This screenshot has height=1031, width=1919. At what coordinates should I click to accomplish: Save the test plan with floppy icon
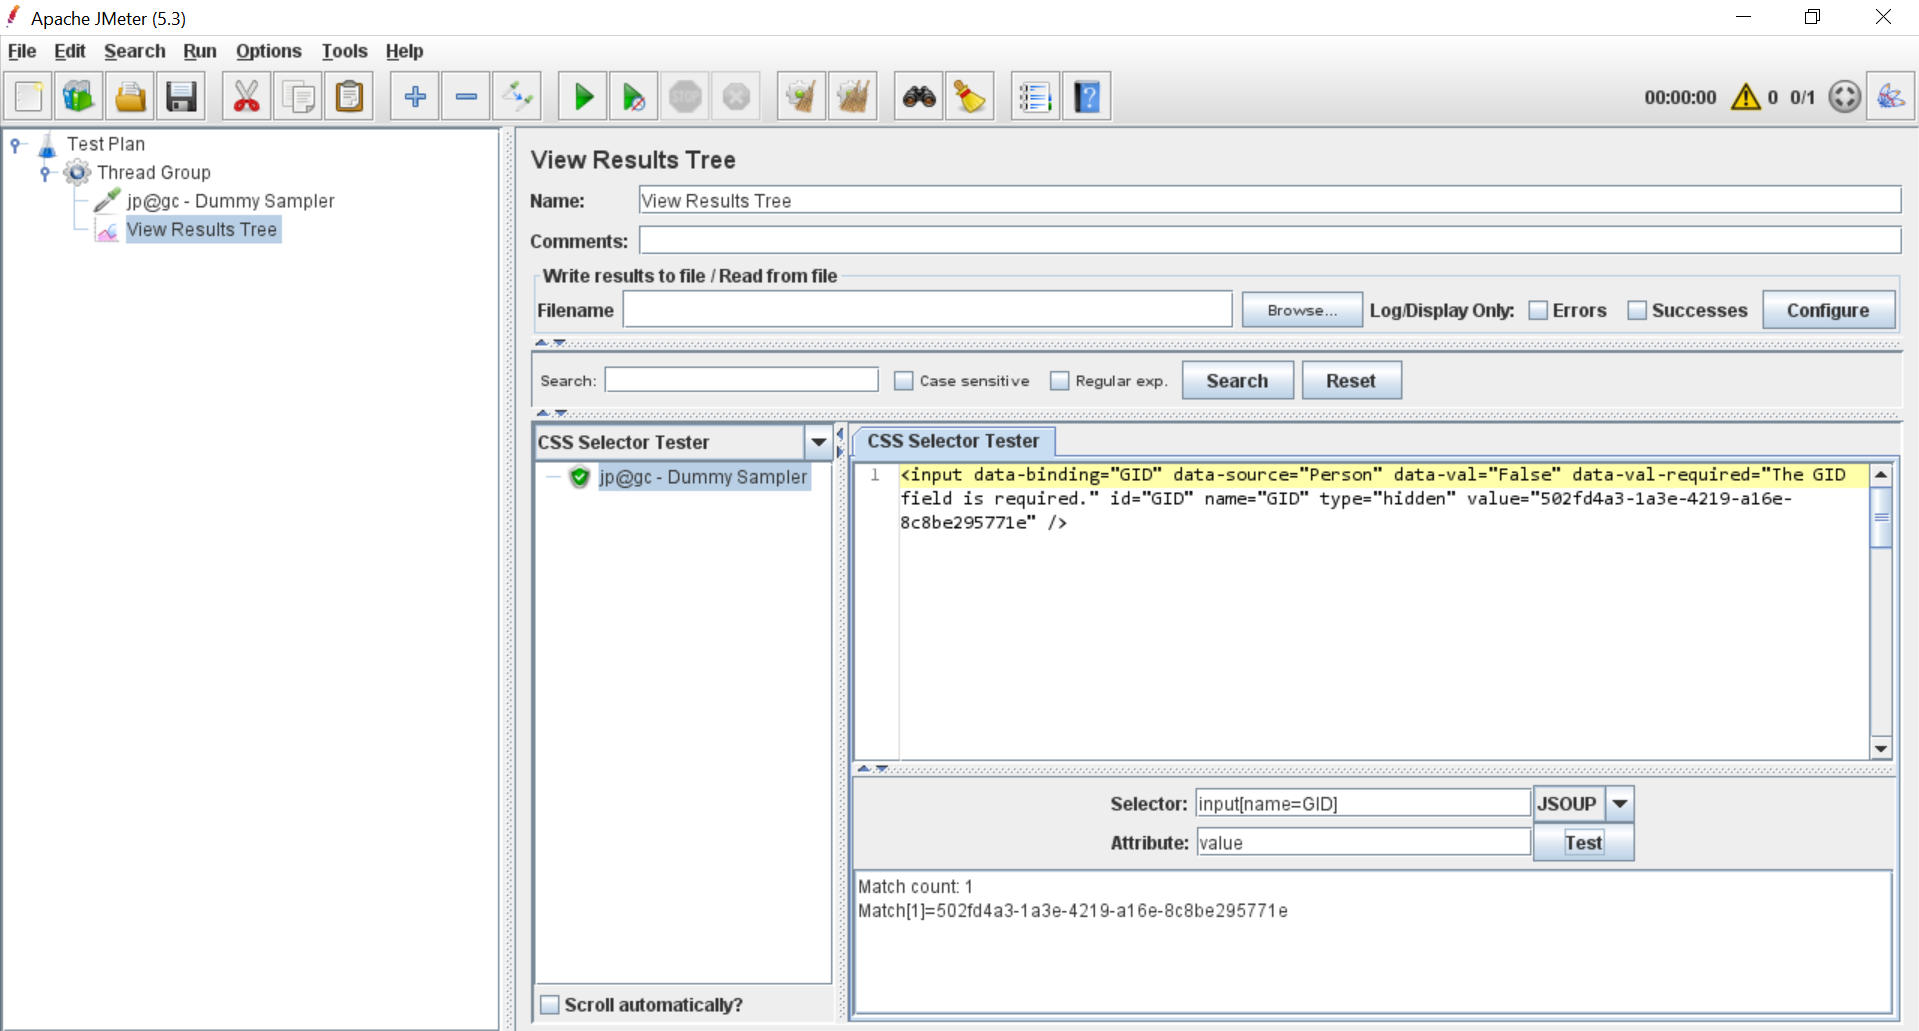(x=181, y=97)
